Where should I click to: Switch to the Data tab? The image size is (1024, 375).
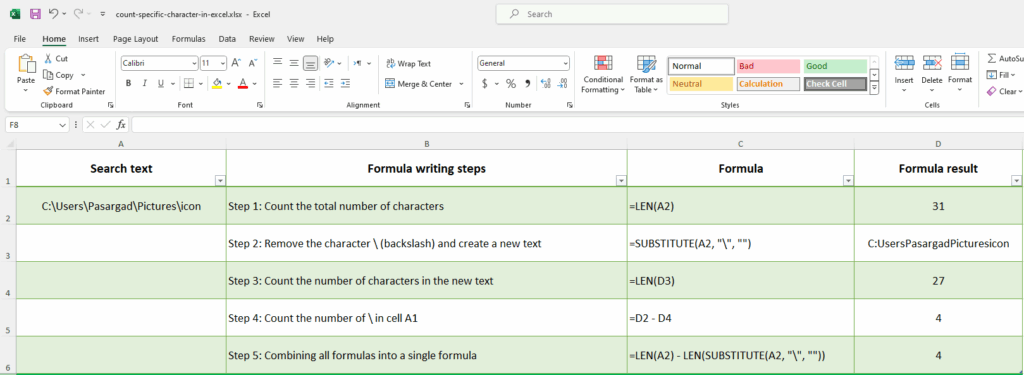[227, 39]
